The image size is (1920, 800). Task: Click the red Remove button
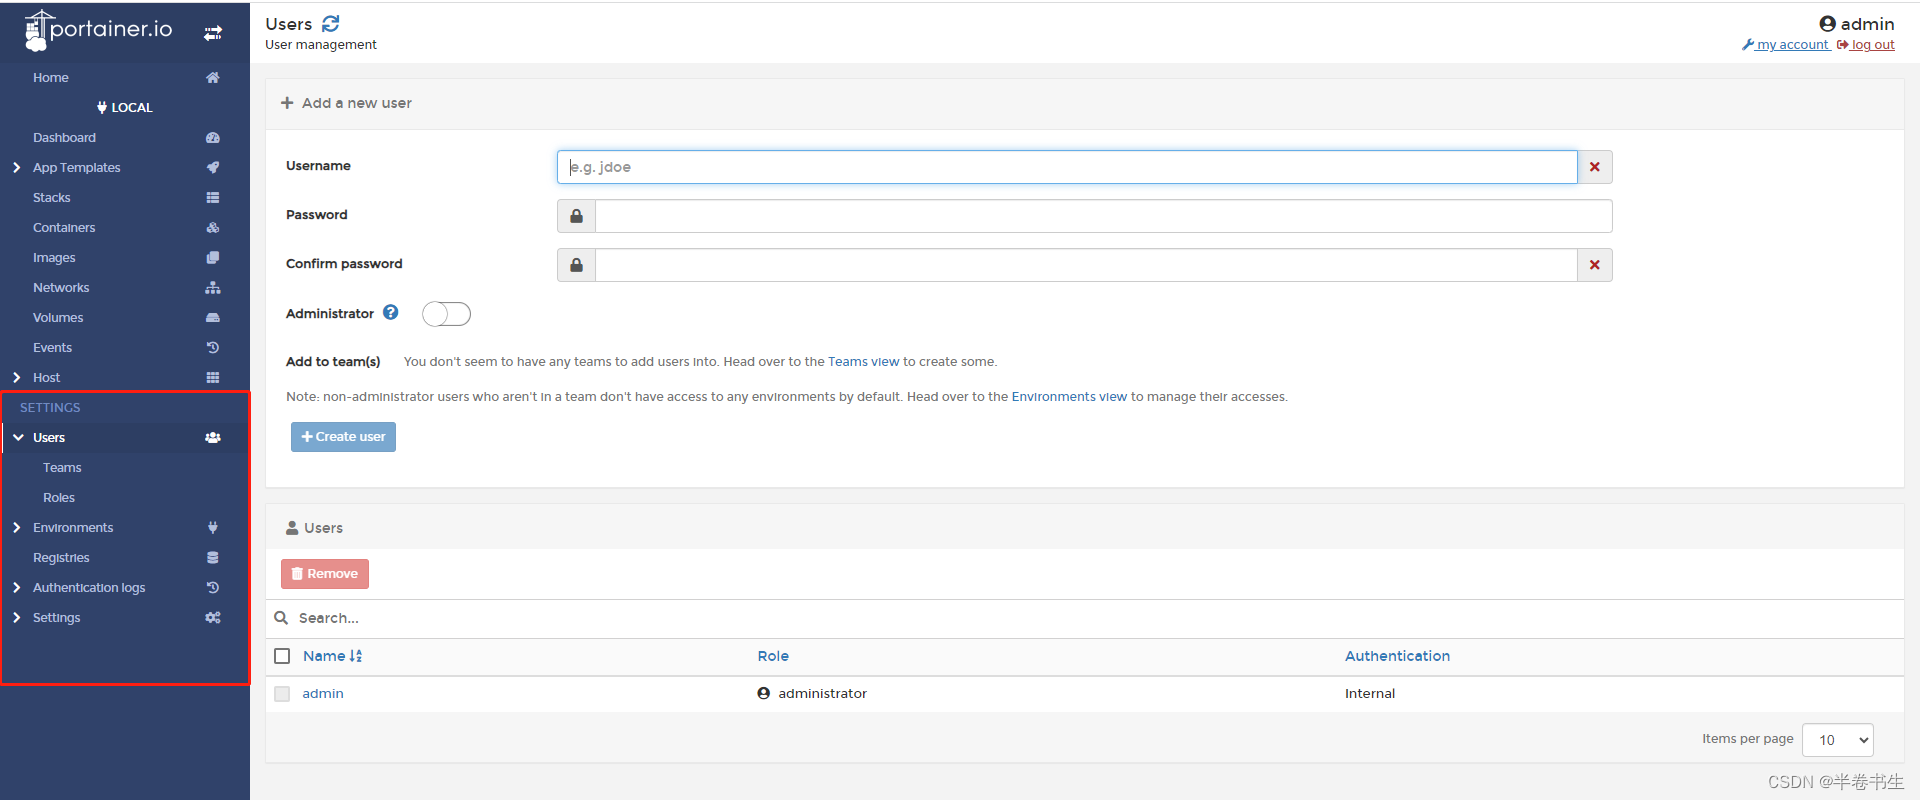pos(325,574)
